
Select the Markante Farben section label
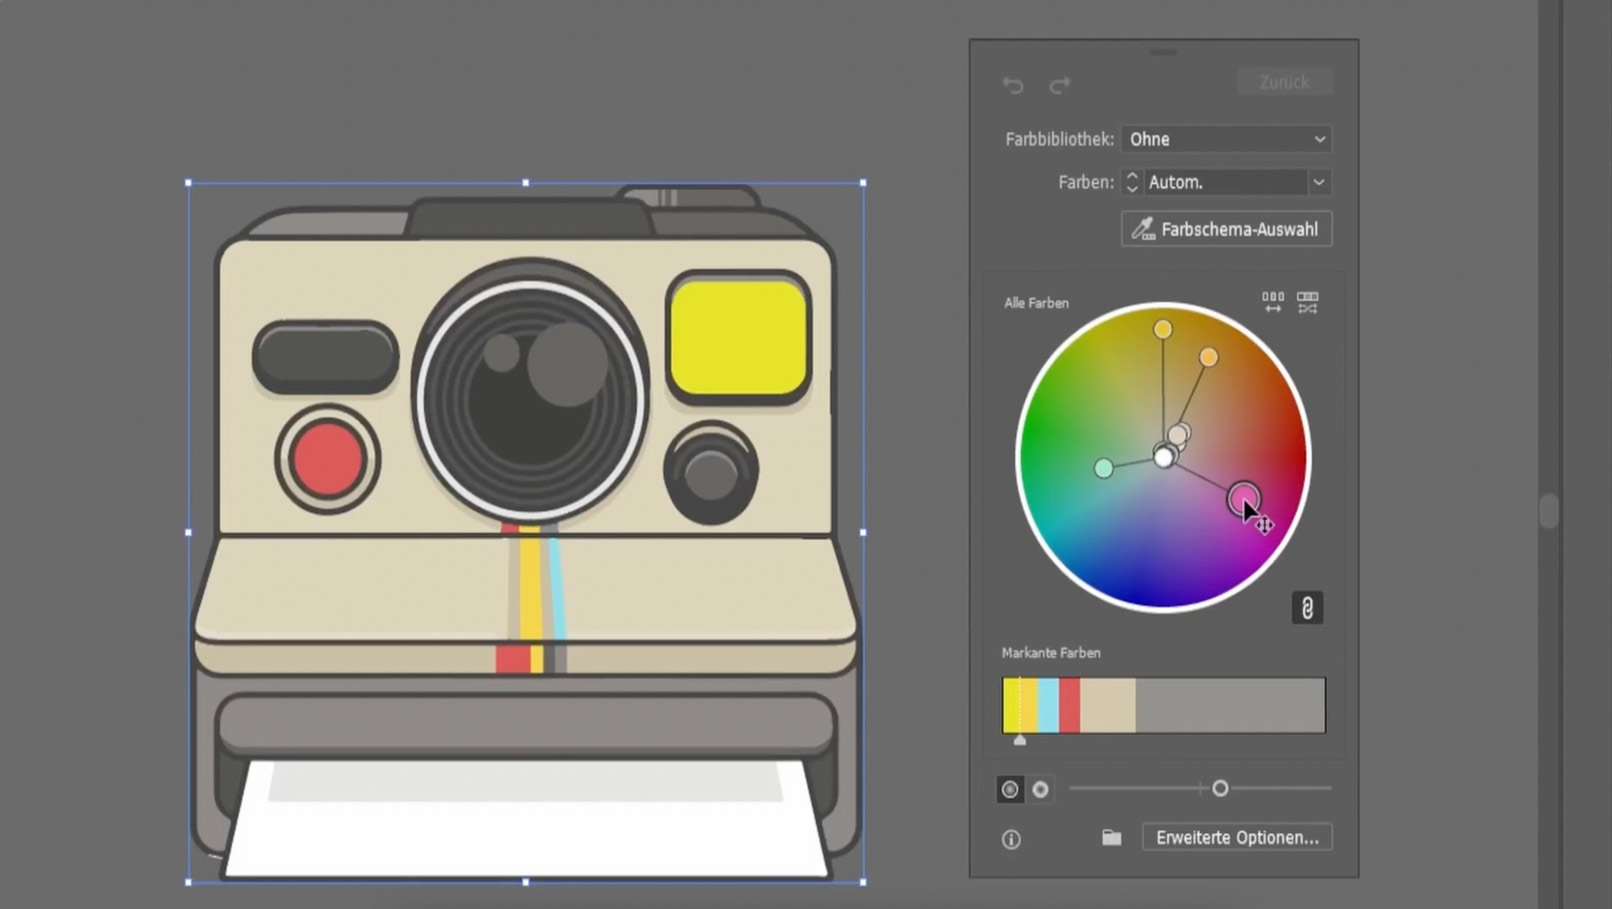tap(1051, 652)
